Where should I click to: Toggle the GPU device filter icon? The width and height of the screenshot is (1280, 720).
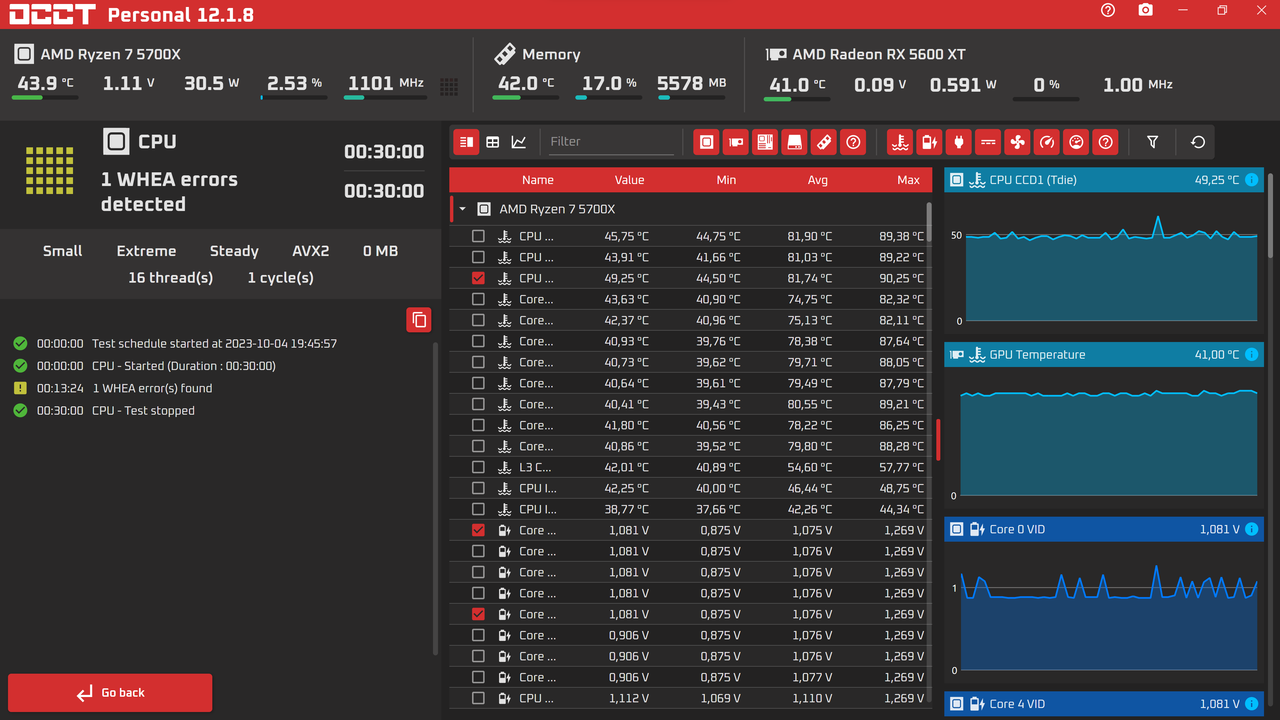(x=736, y=142)
